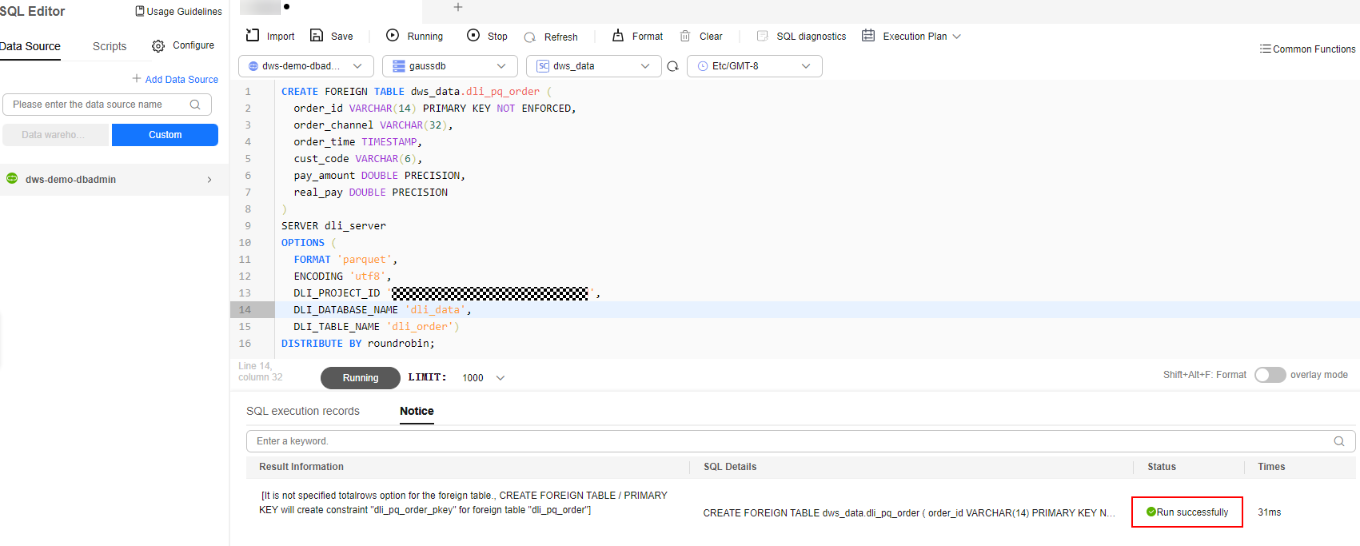Click the Format broom icon
Viewport: 1360px width, 546px height.
[x=618, y=35]
